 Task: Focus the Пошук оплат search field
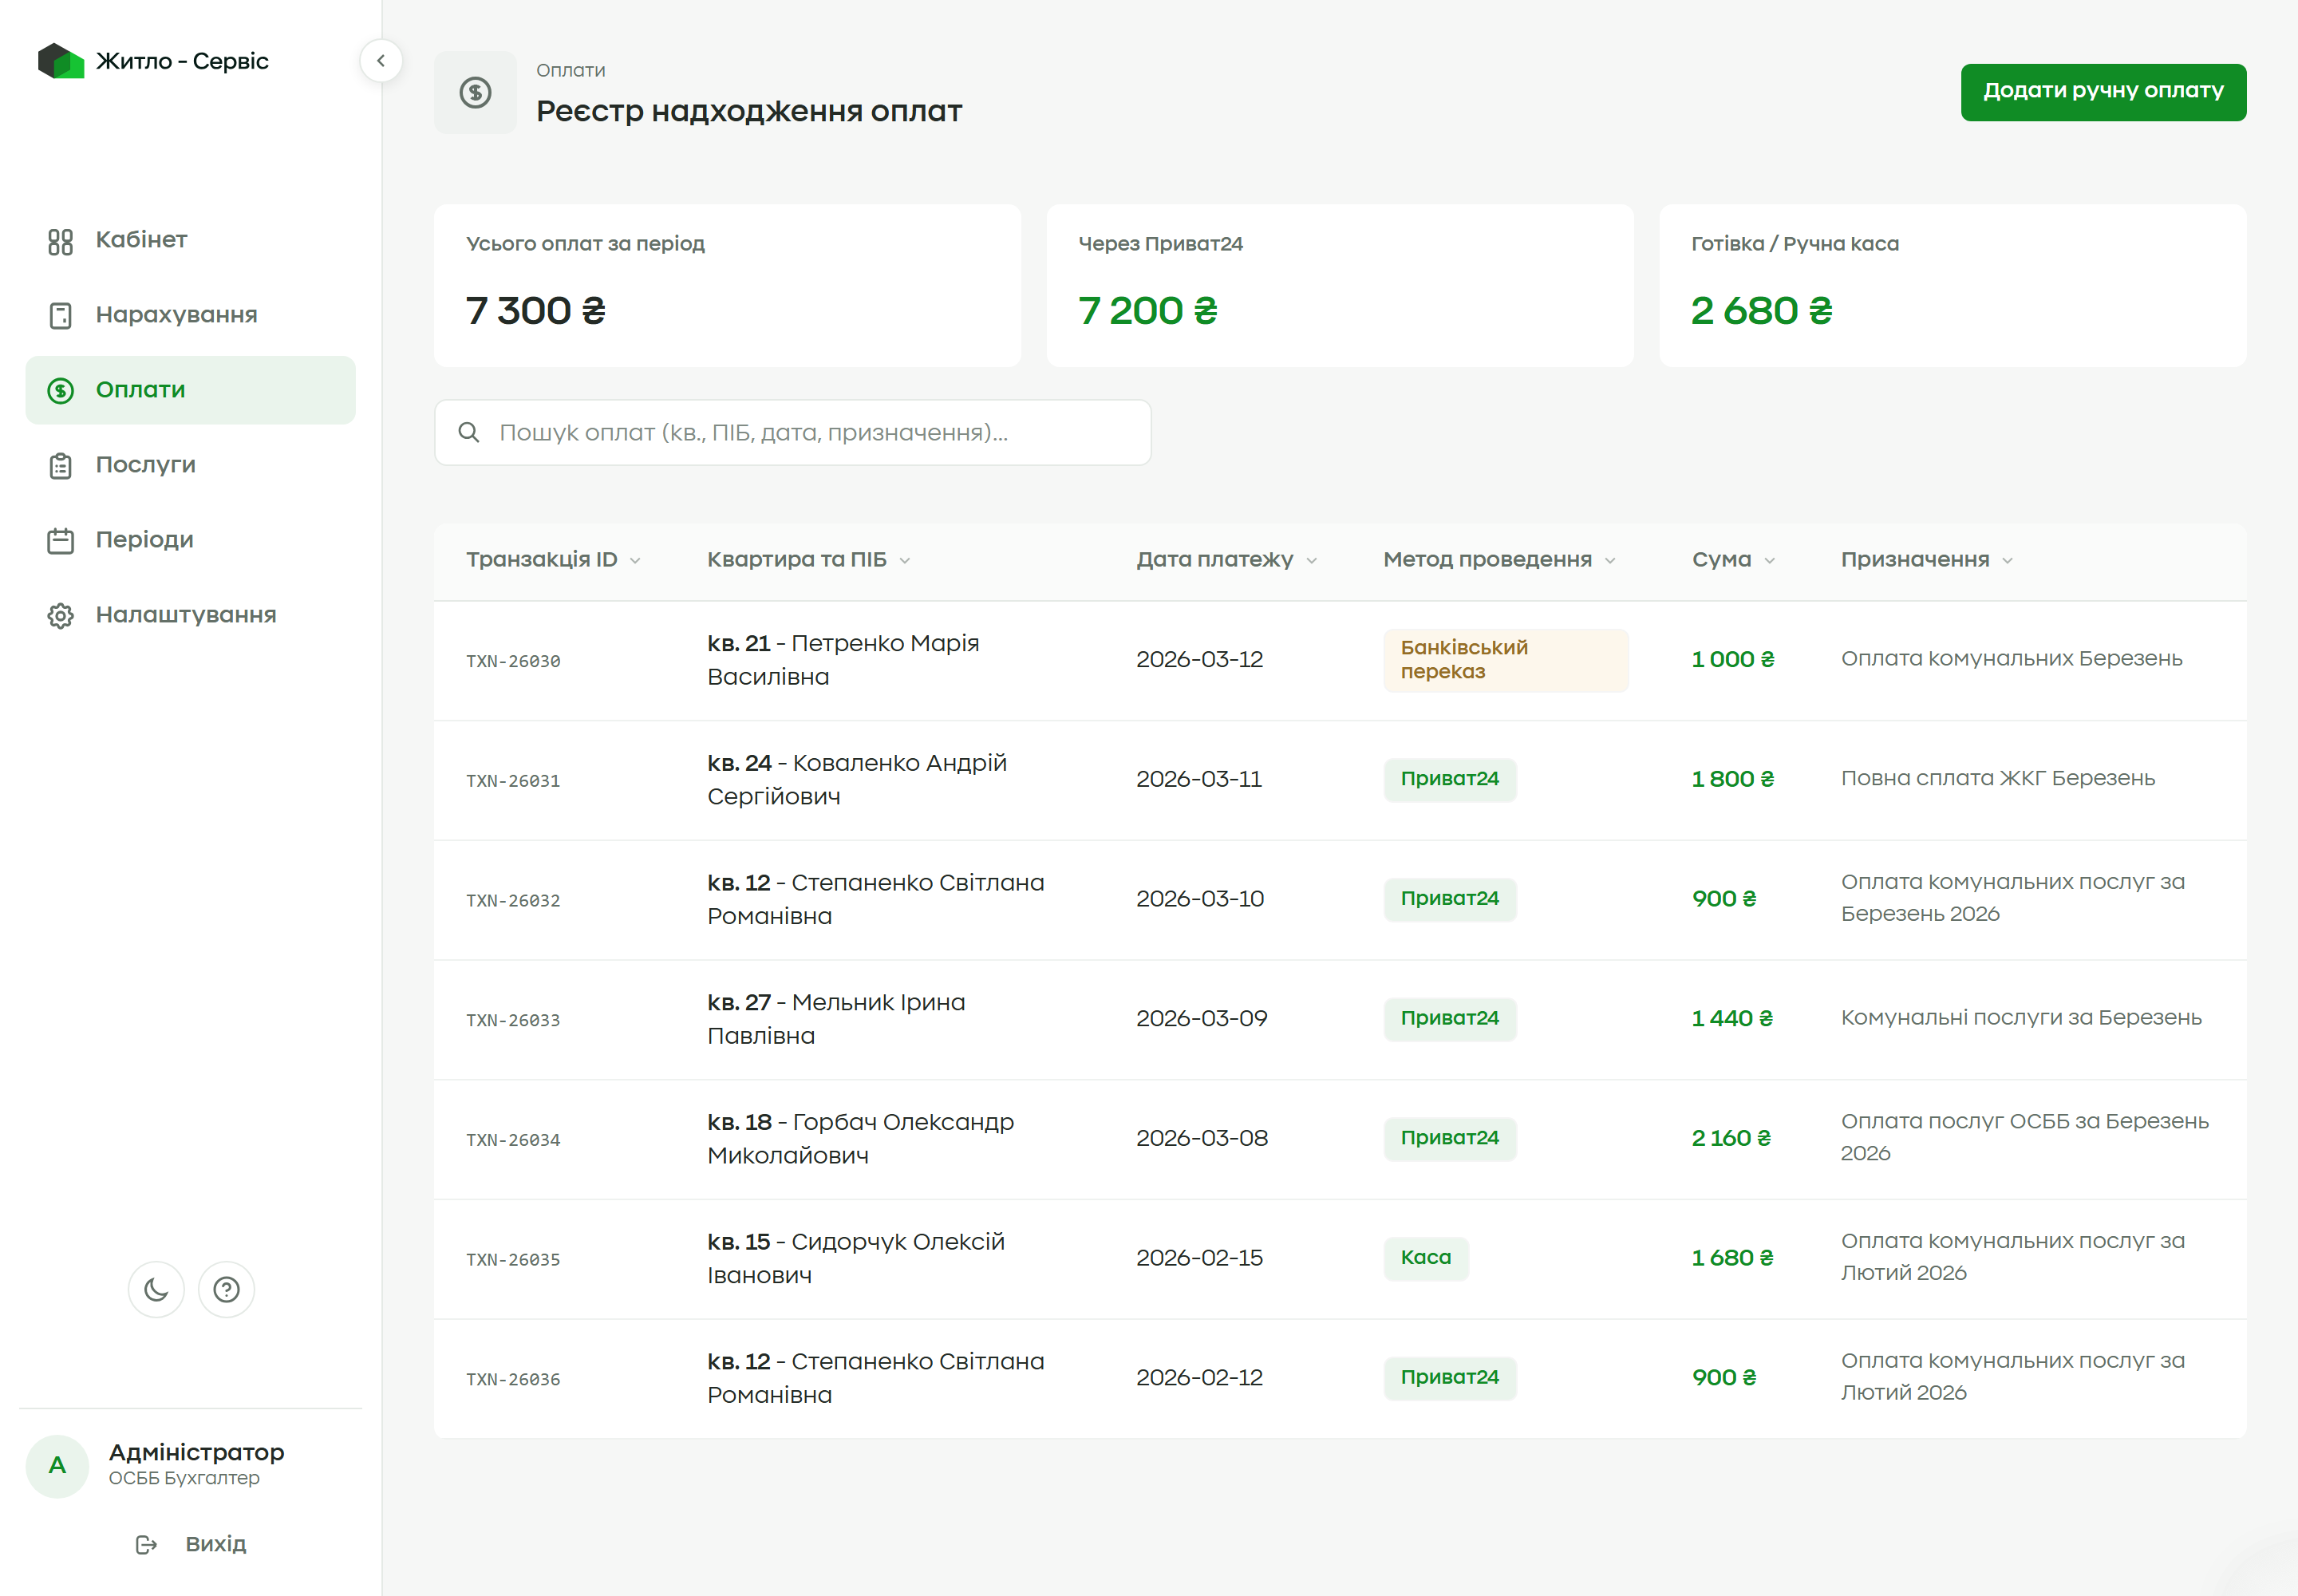[792, 432]
